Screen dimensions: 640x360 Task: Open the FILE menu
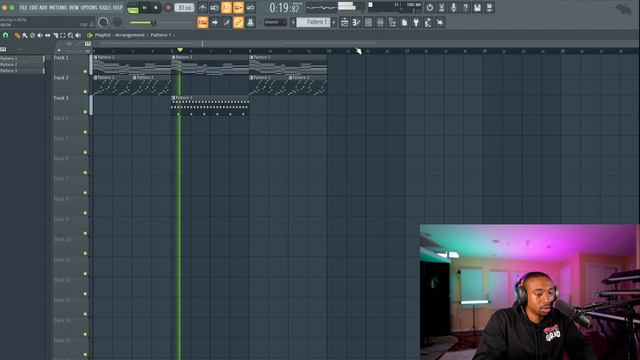click(24, 7)
